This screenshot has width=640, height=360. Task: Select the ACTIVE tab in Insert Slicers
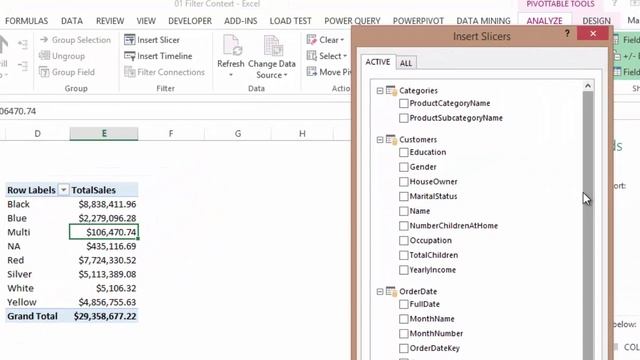(x=378, y=62)
